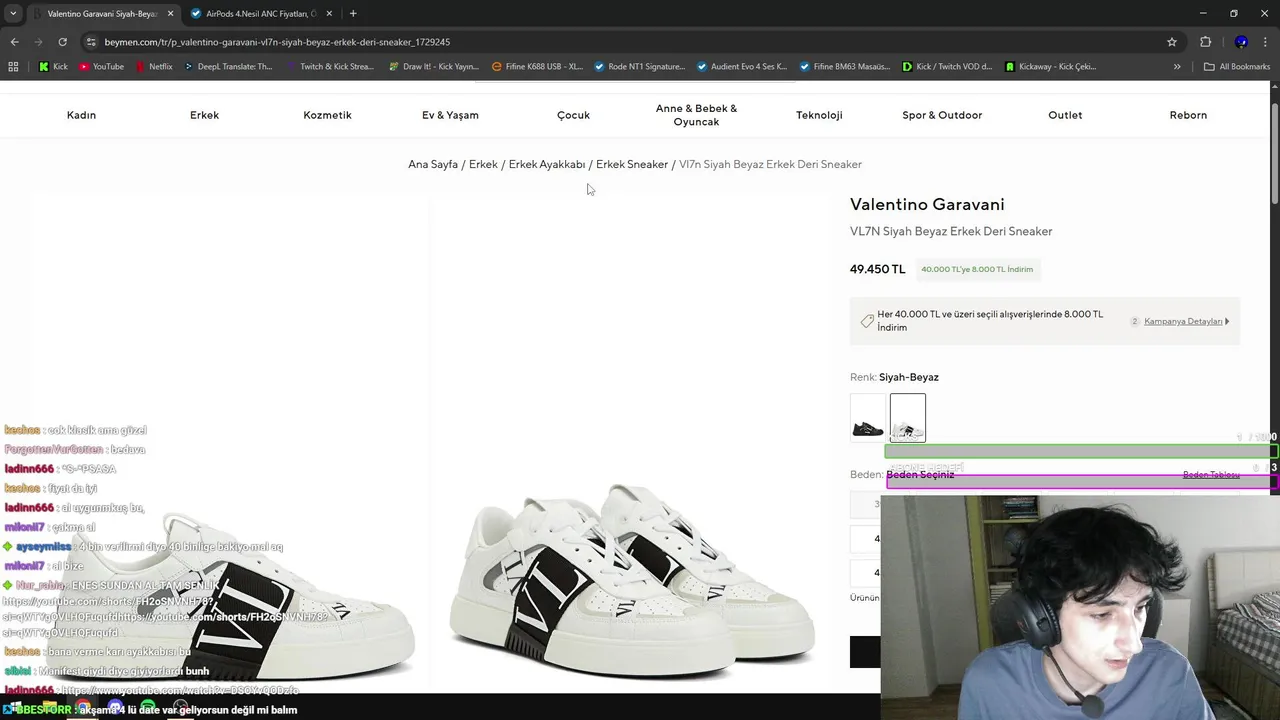Viewport: 1280px width, 720px height.
Task: Open the Kadın menu
Action: (x=81, y=115)
